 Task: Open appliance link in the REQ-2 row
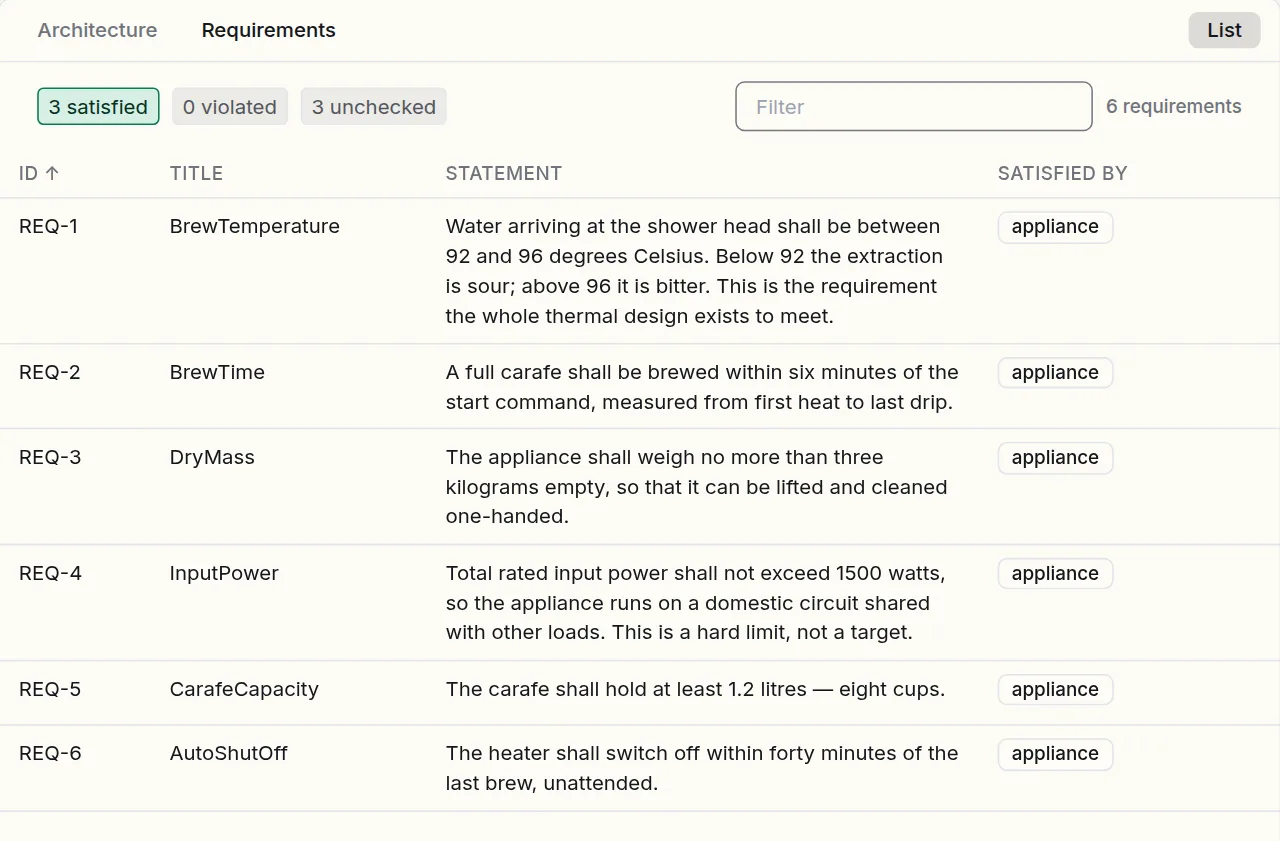(x=1055, y=373)
